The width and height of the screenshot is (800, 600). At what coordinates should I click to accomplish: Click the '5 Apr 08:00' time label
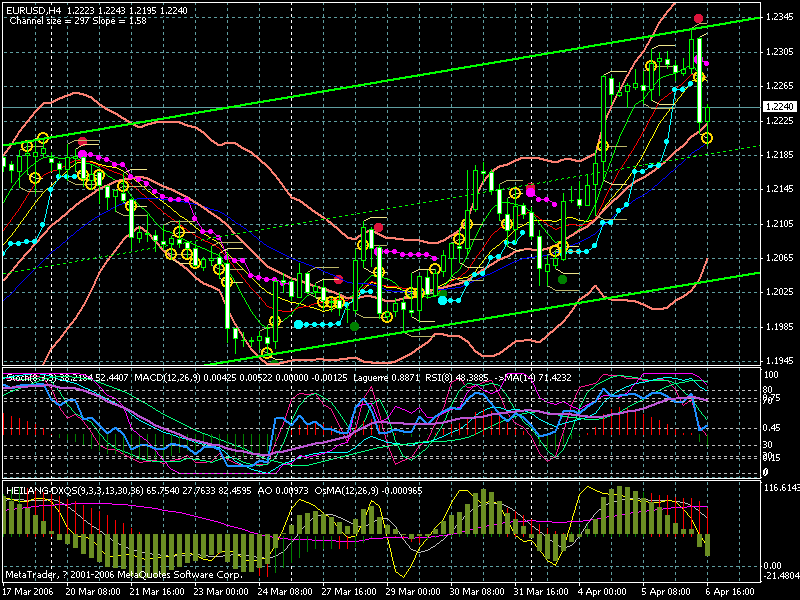click(667, 592)
